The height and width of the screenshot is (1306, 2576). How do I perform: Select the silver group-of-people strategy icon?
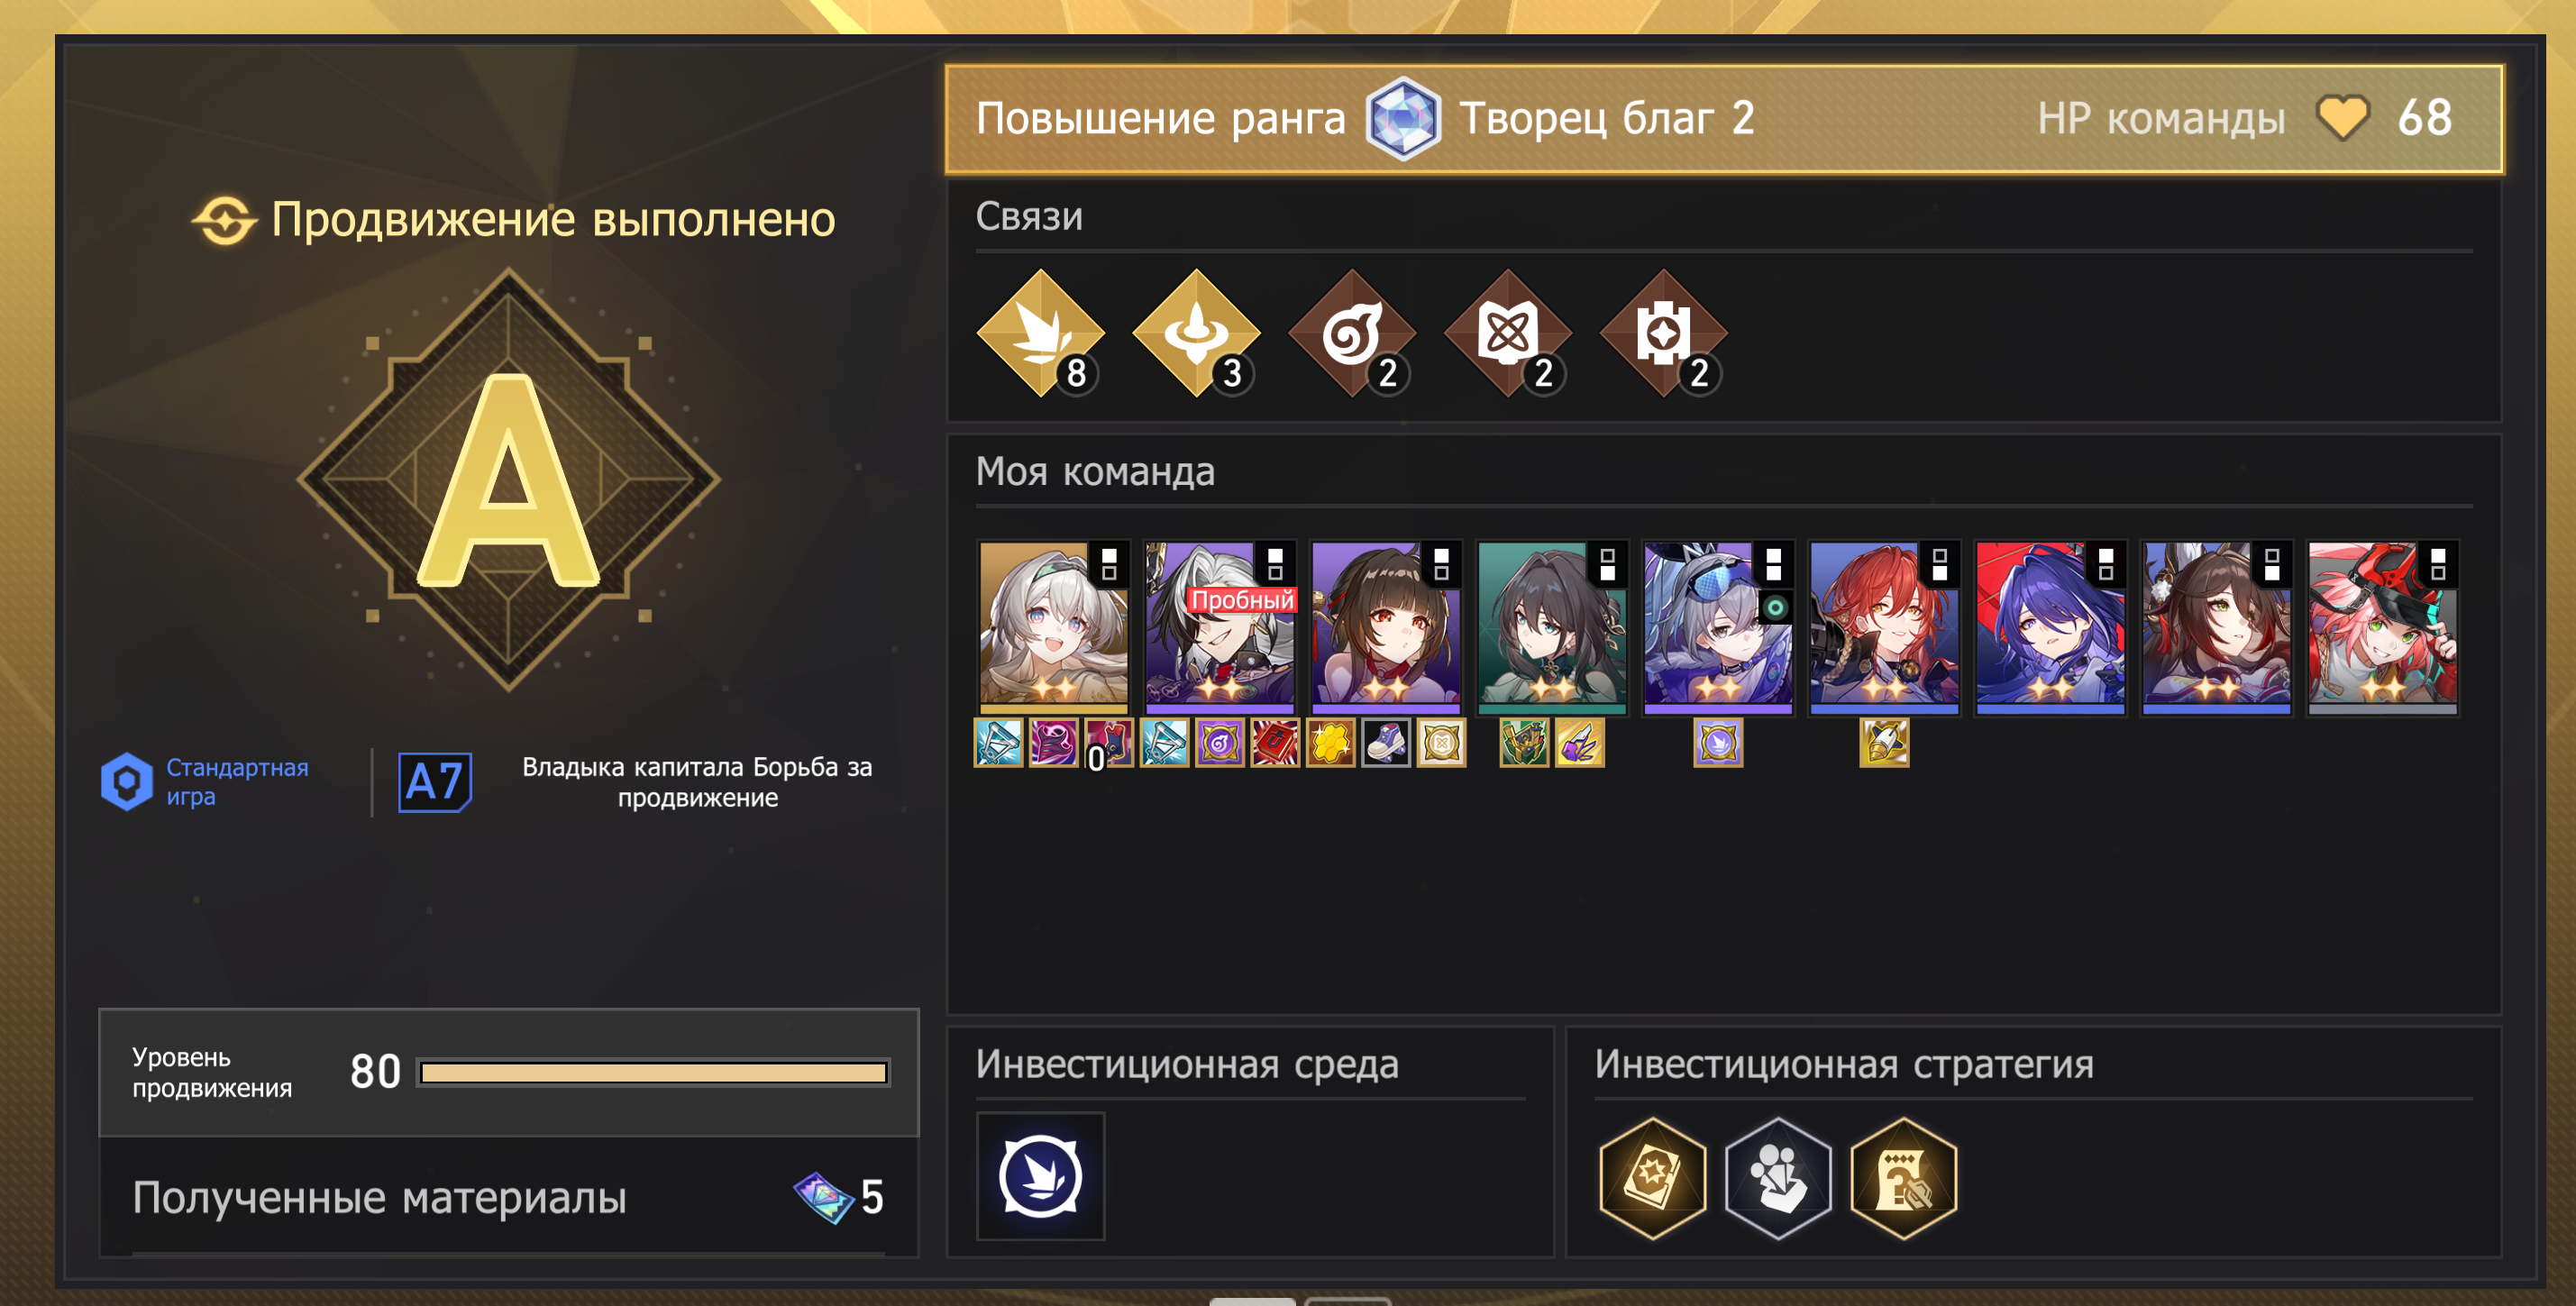tap(1778, 1177)
